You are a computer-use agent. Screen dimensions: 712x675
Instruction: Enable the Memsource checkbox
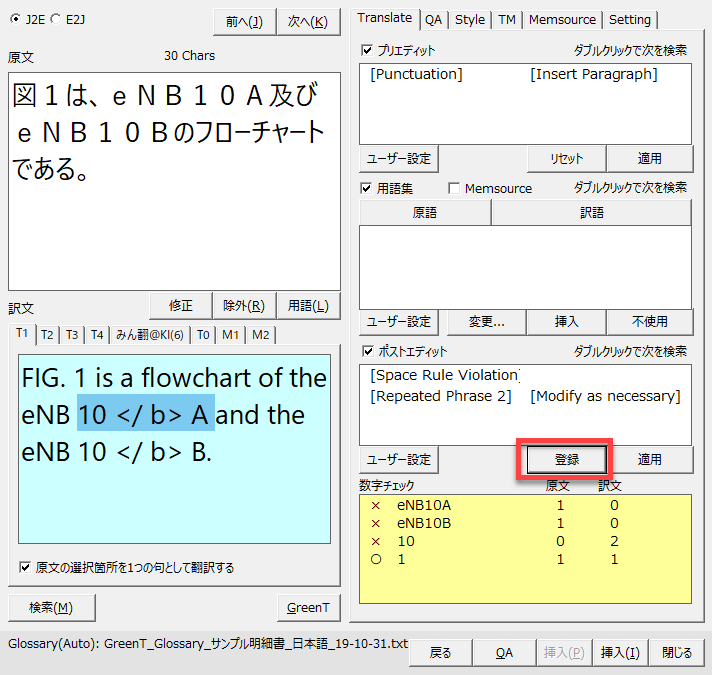coord(455,188)
